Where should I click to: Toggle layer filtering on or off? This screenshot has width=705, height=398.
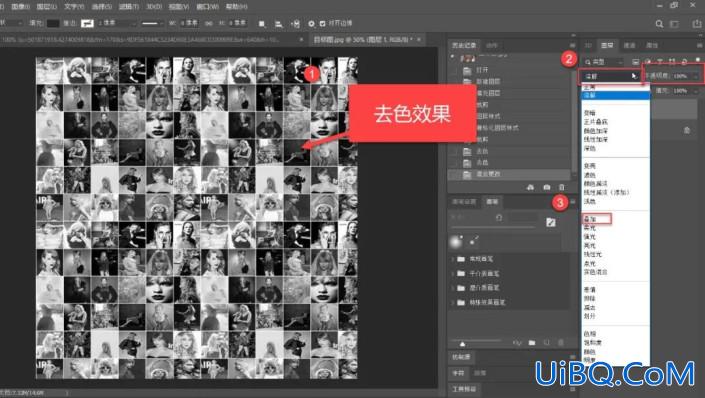(698, 60)
